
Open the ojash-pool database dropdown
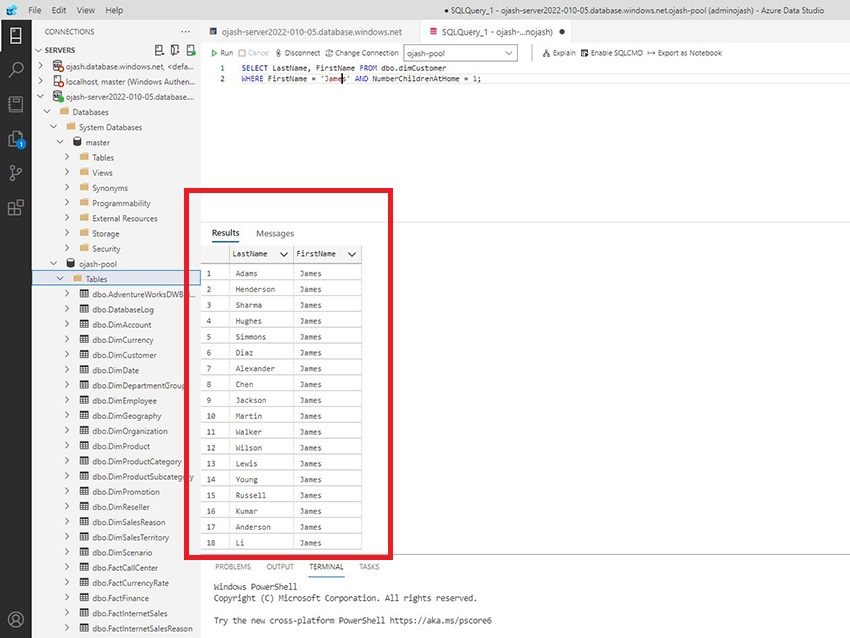point(460,53)
